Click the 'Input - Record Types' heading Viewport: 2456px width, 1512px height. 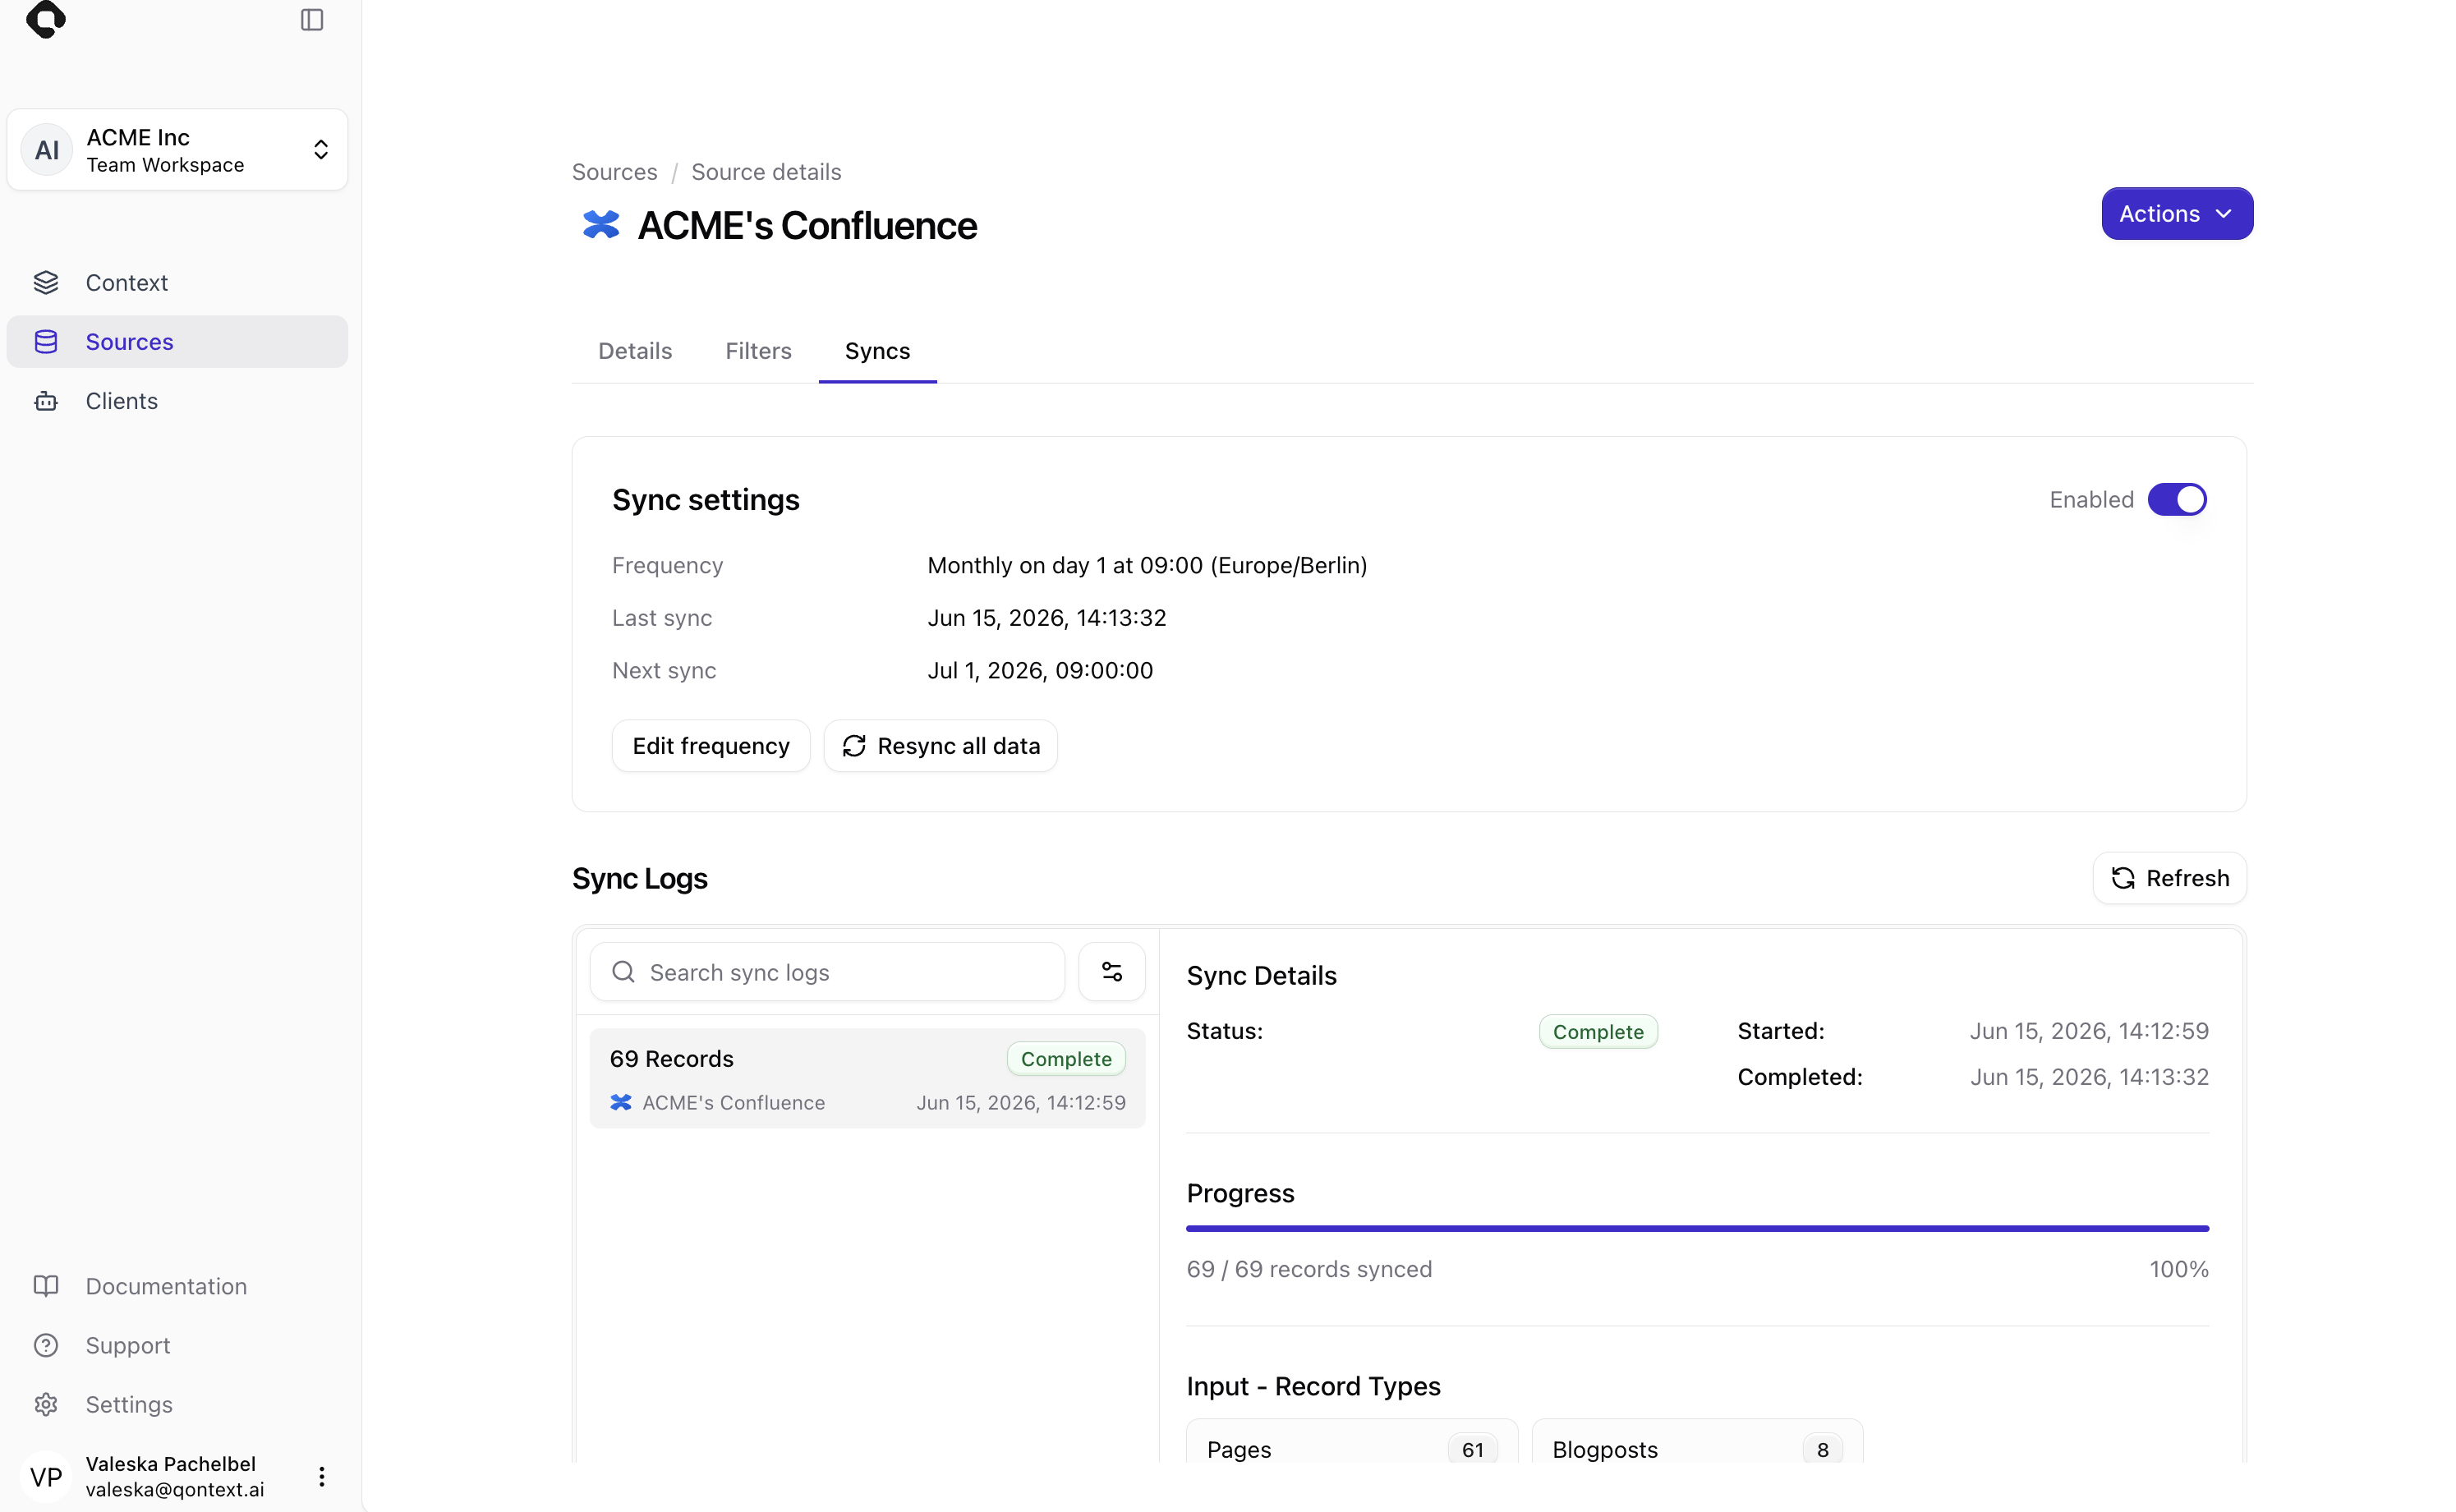[1313, 1386]
